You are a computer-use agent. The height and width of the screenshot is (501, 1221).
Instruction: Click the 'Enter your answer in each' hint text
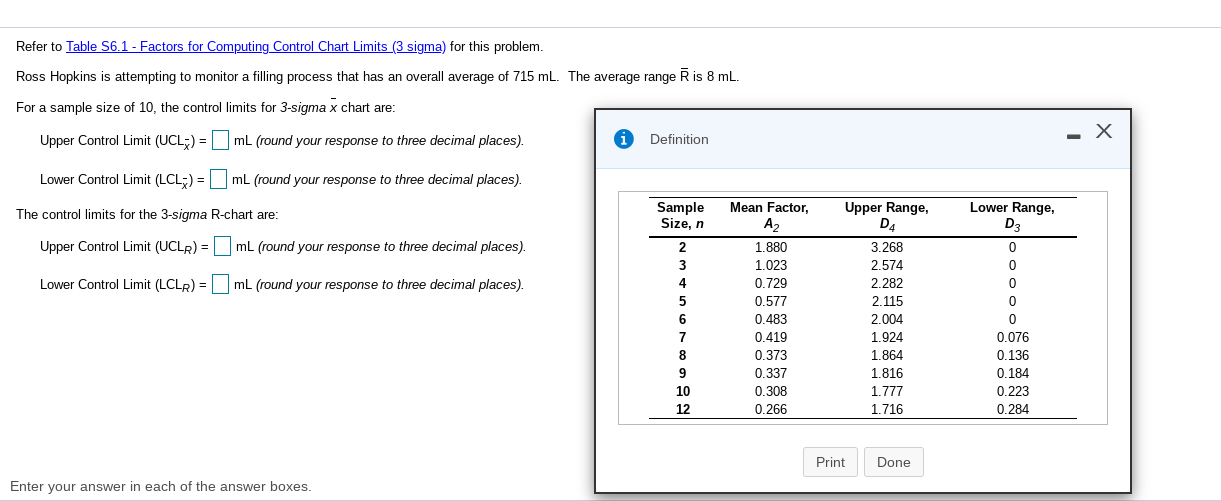pos(161,486)
